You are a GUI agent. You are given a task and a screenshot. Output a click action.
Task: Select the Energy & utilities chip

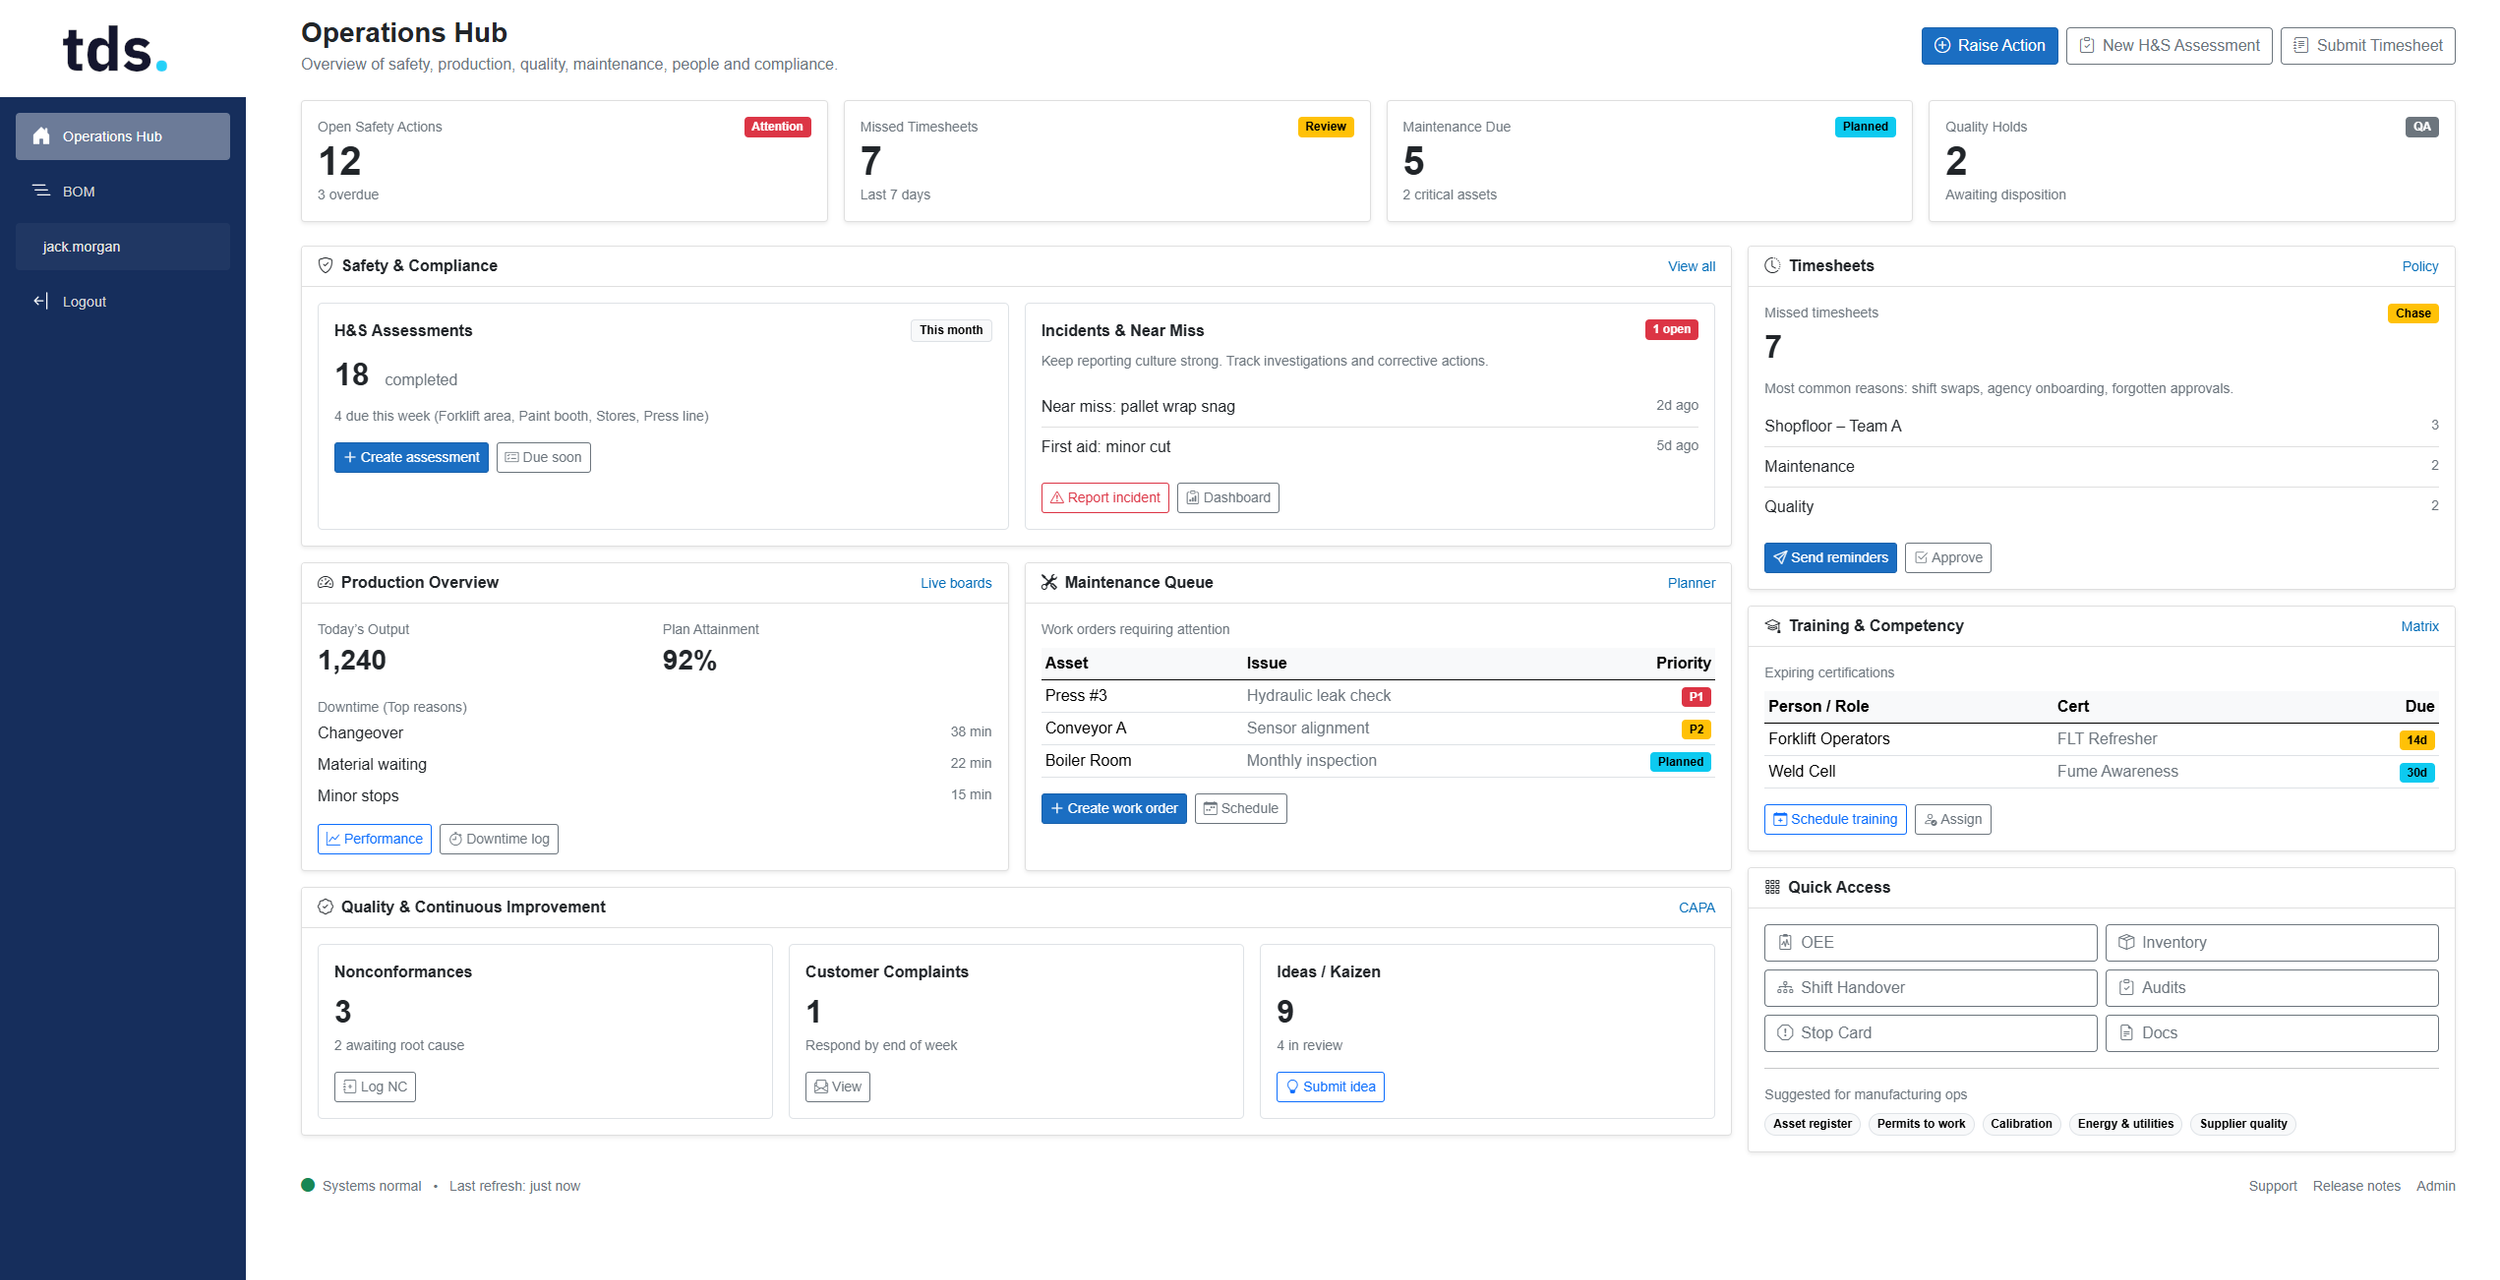[x=2124, y=1123]
